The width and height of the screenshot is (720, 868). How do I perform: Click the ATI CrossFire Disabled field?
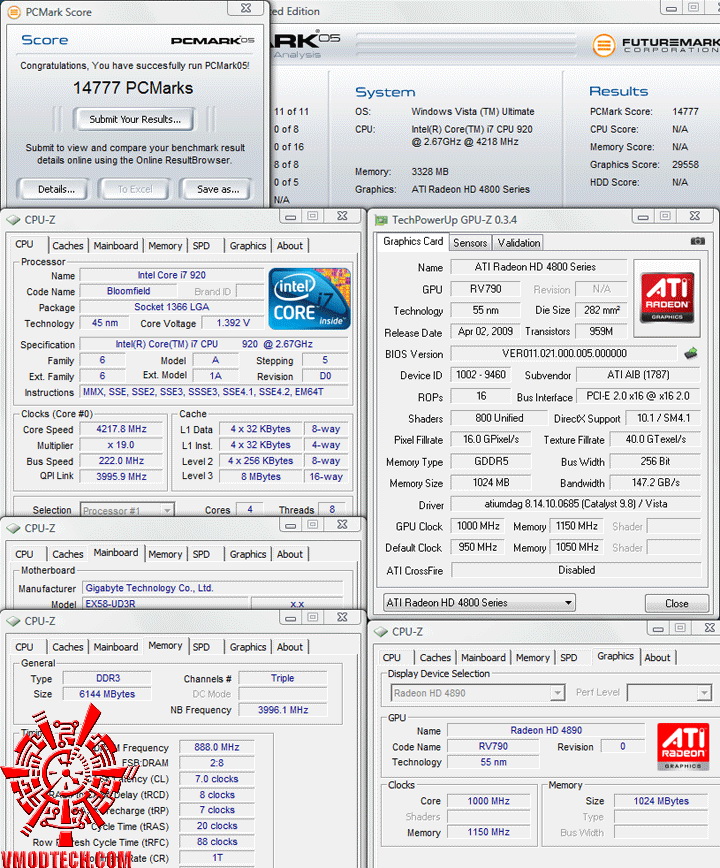576,570
